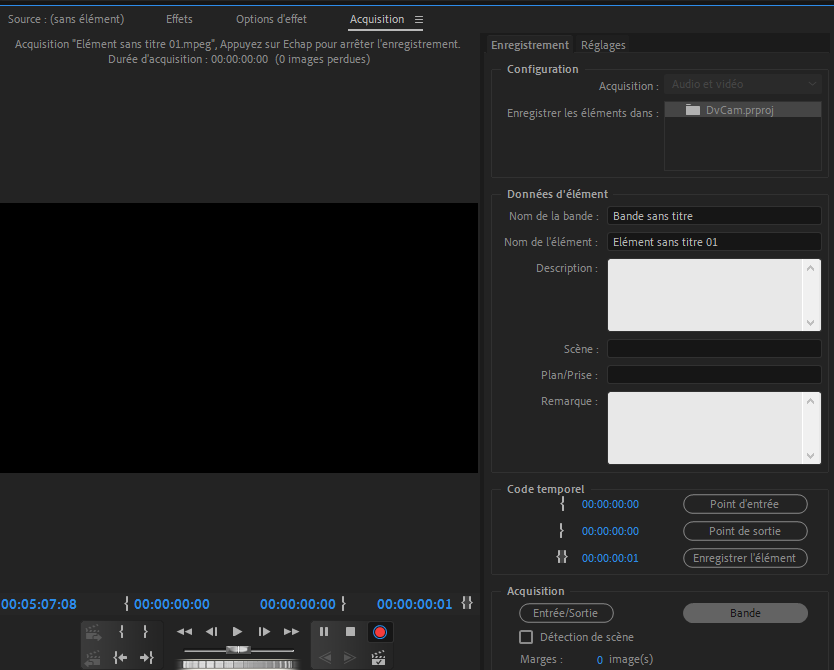Click the Point d'entrée button
834x670 pixels.
[x=744, y=504]
